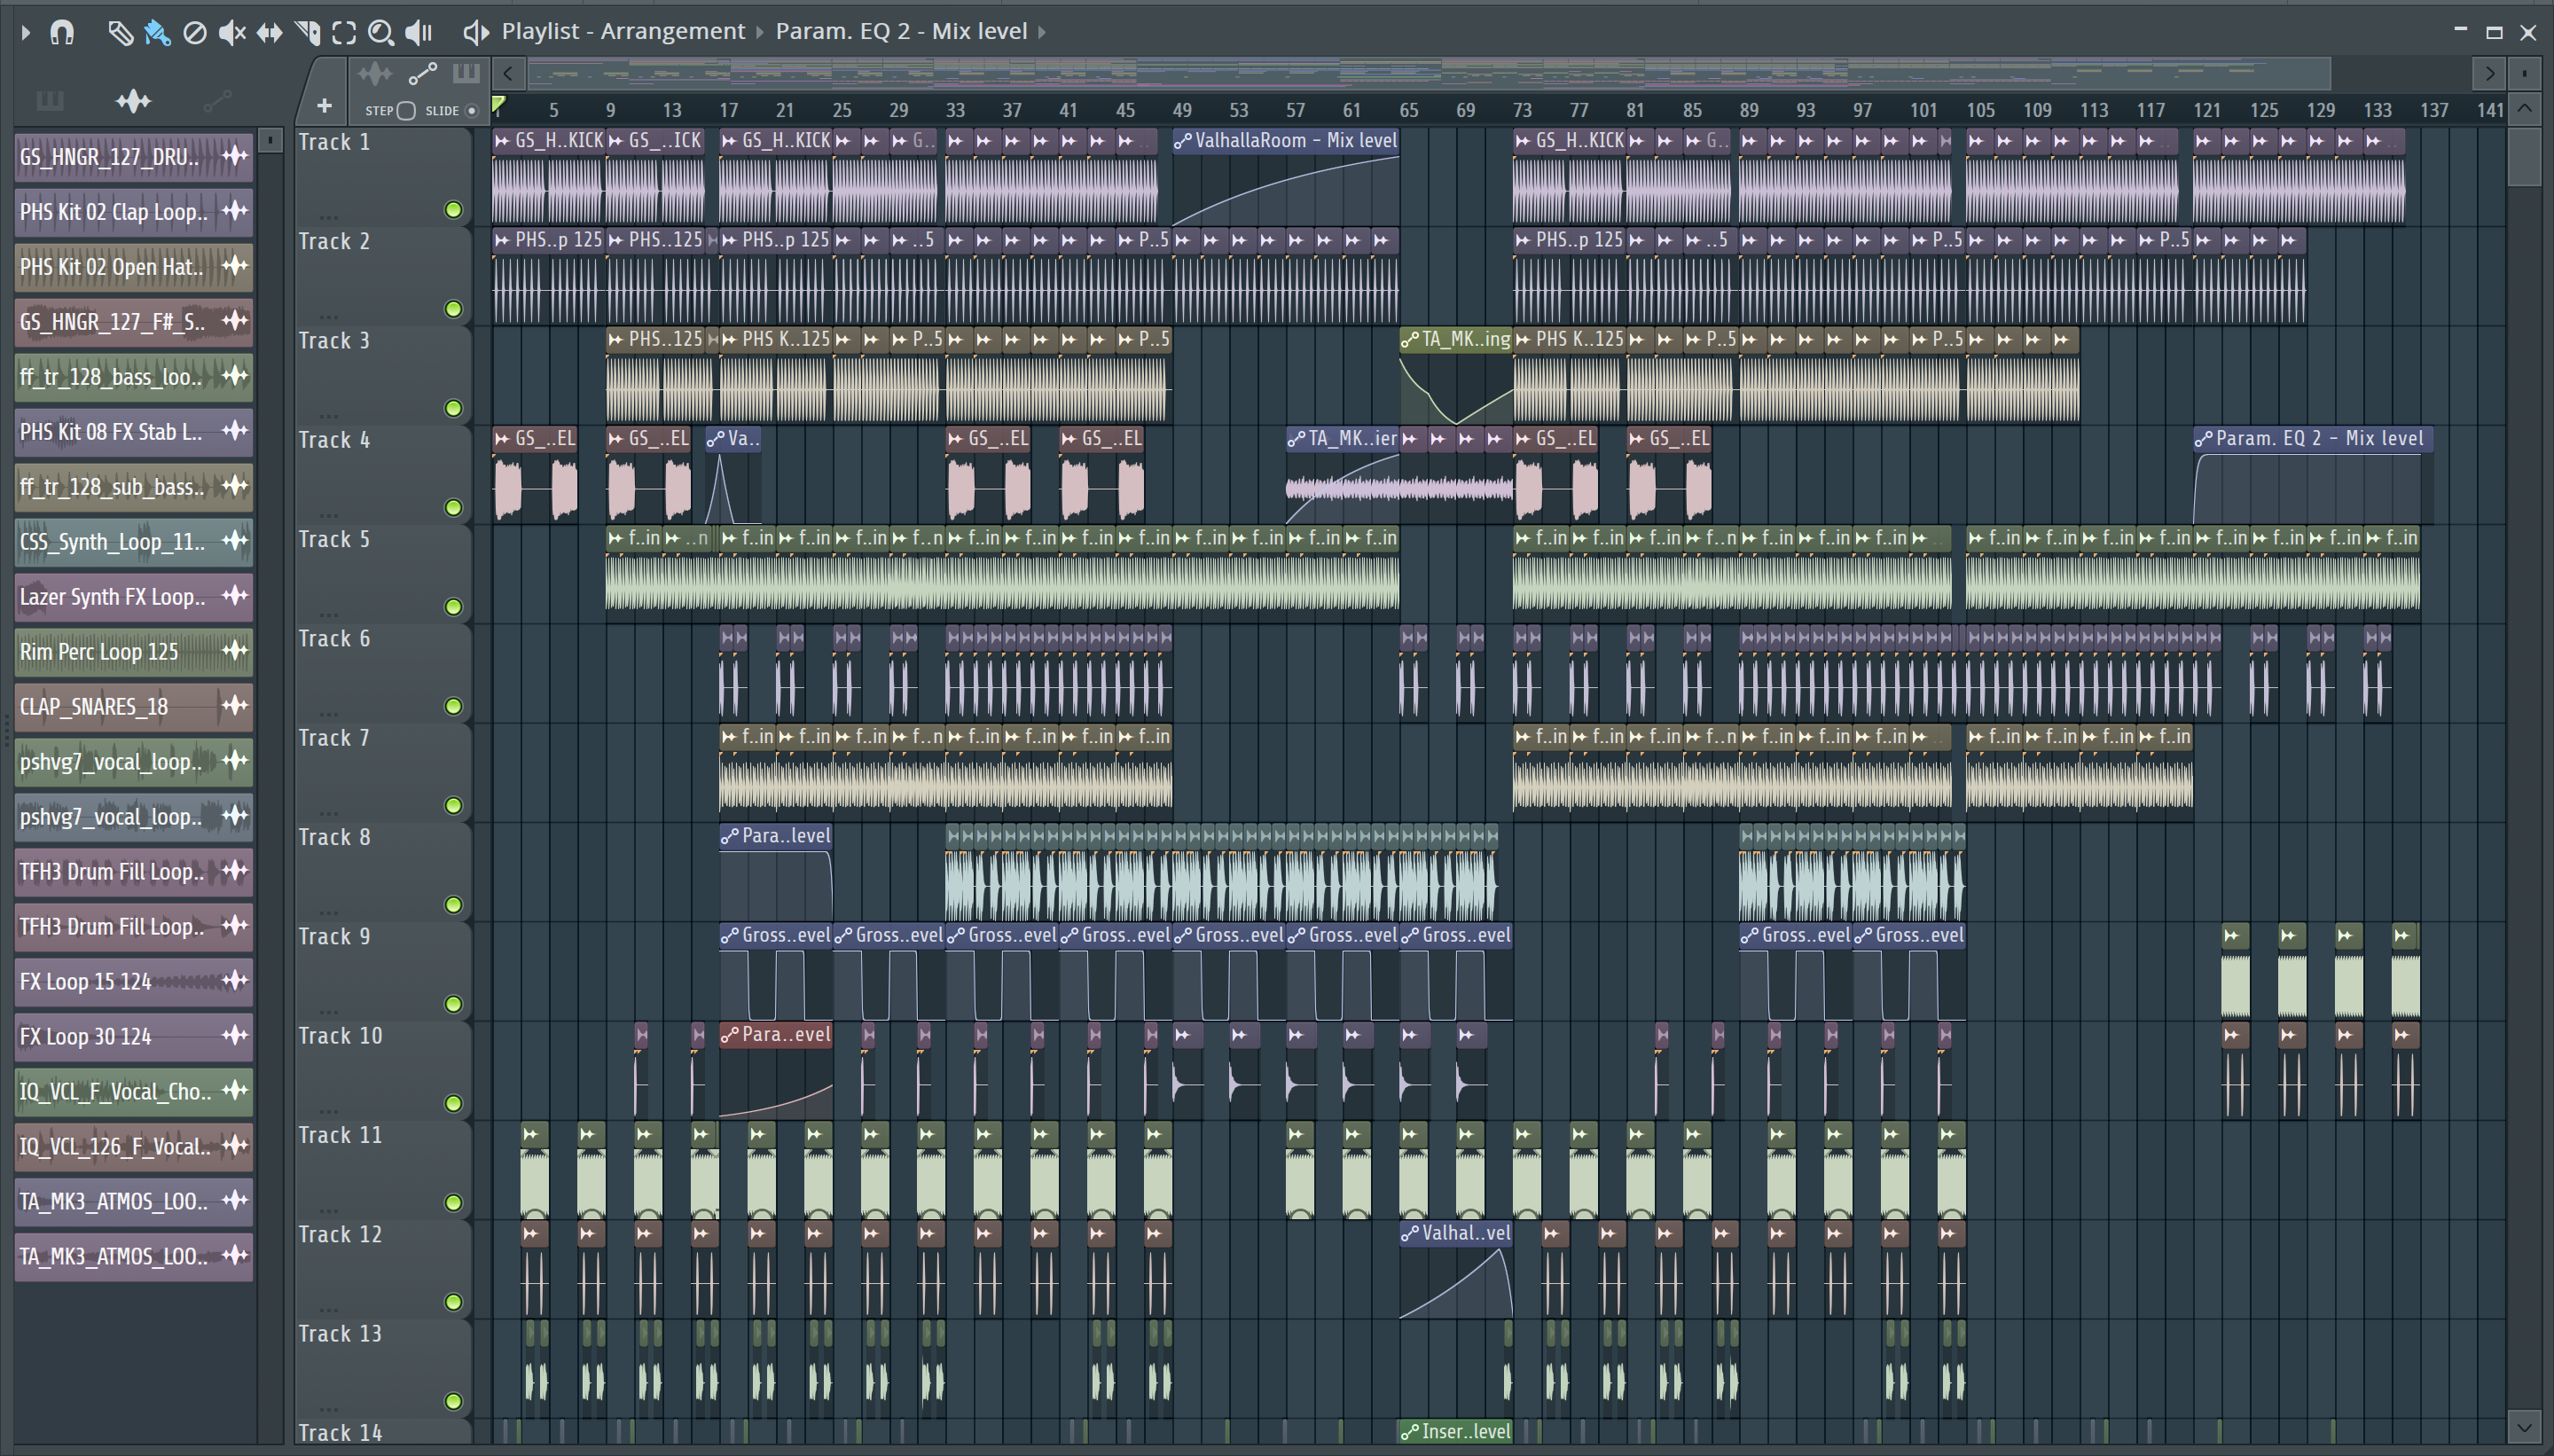Open TA_MK..ing automation clip menu on Track 3
Image resolution: width=2554 pixels, height=1456 pixels.
tap(1410, 340)
